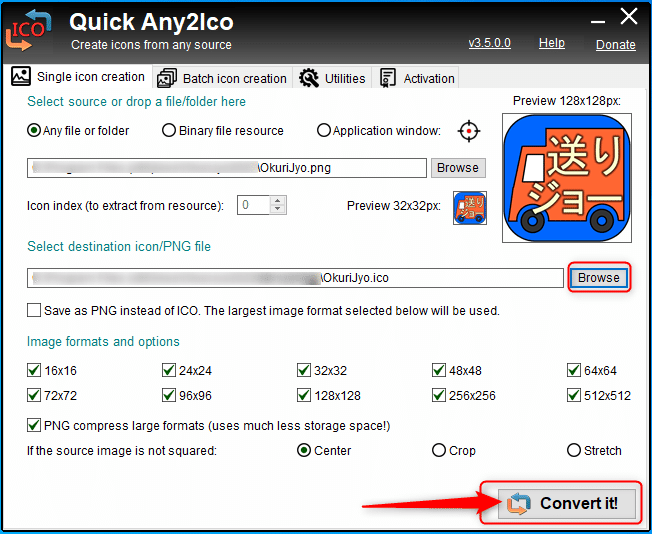
Task: Click the crosshair window picker icon
Action: [469, 131]
